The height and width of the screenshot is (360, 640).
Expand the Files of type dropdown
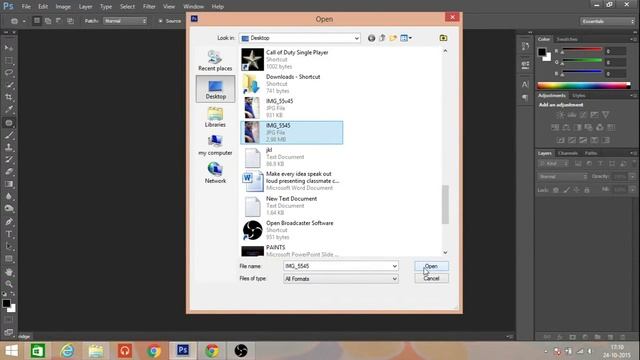(395, 279)
